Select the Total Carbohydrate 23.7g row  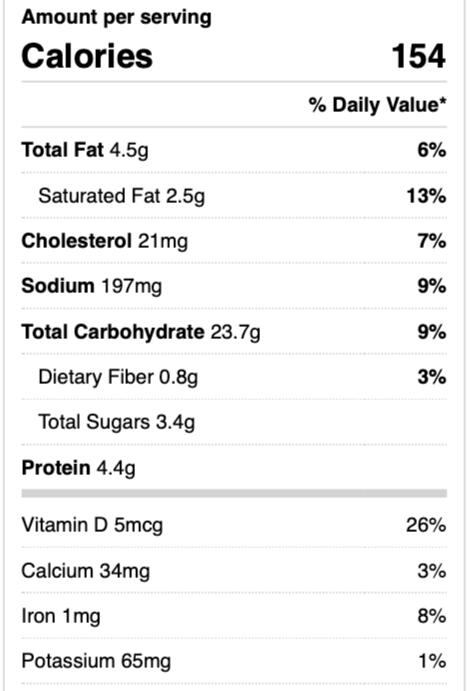click(x=234, y=332)
